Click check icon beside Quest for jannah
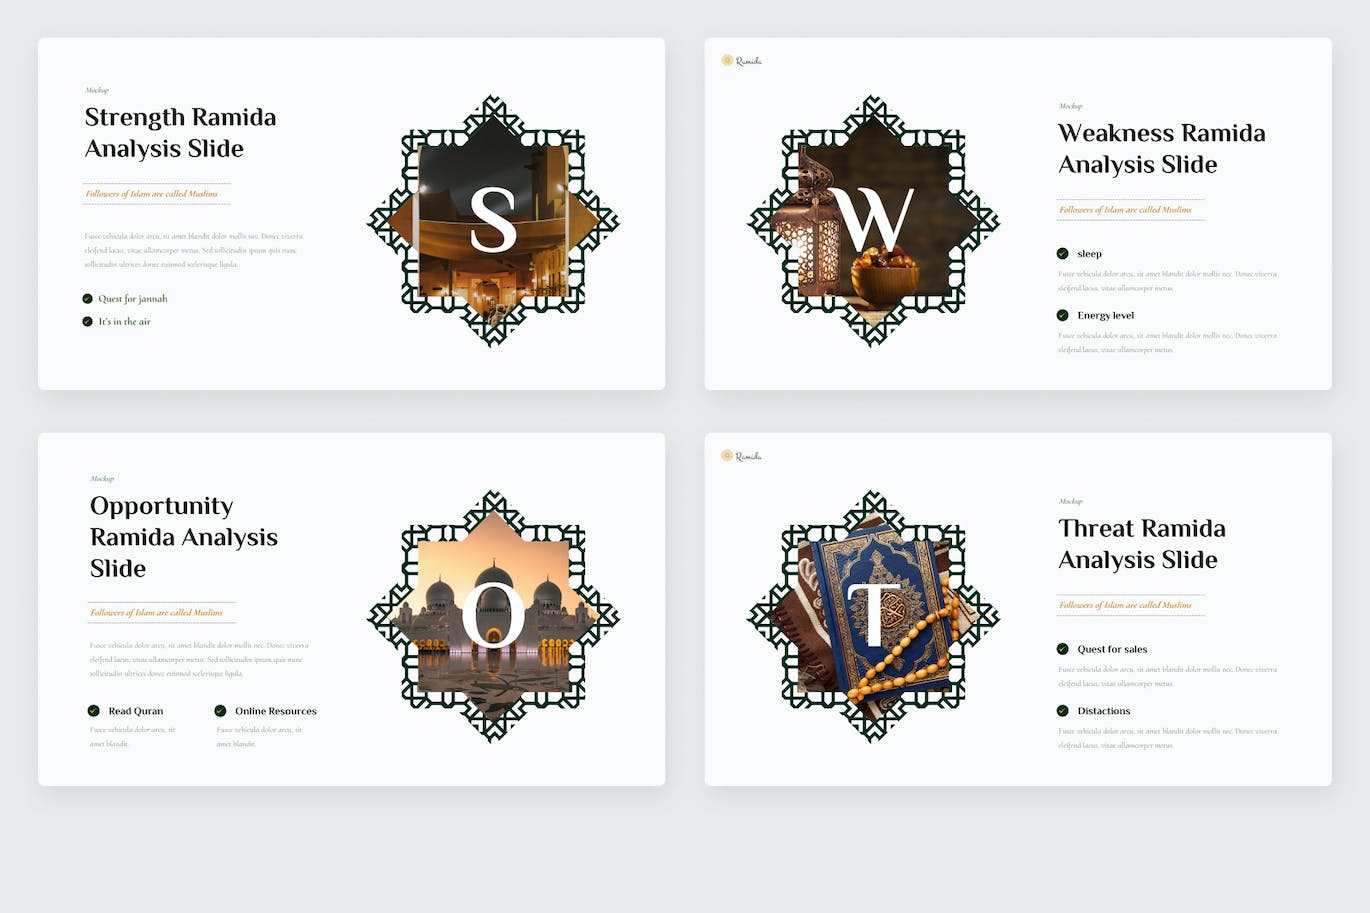Screen dimensions: 1370x913 coord(88,299)
